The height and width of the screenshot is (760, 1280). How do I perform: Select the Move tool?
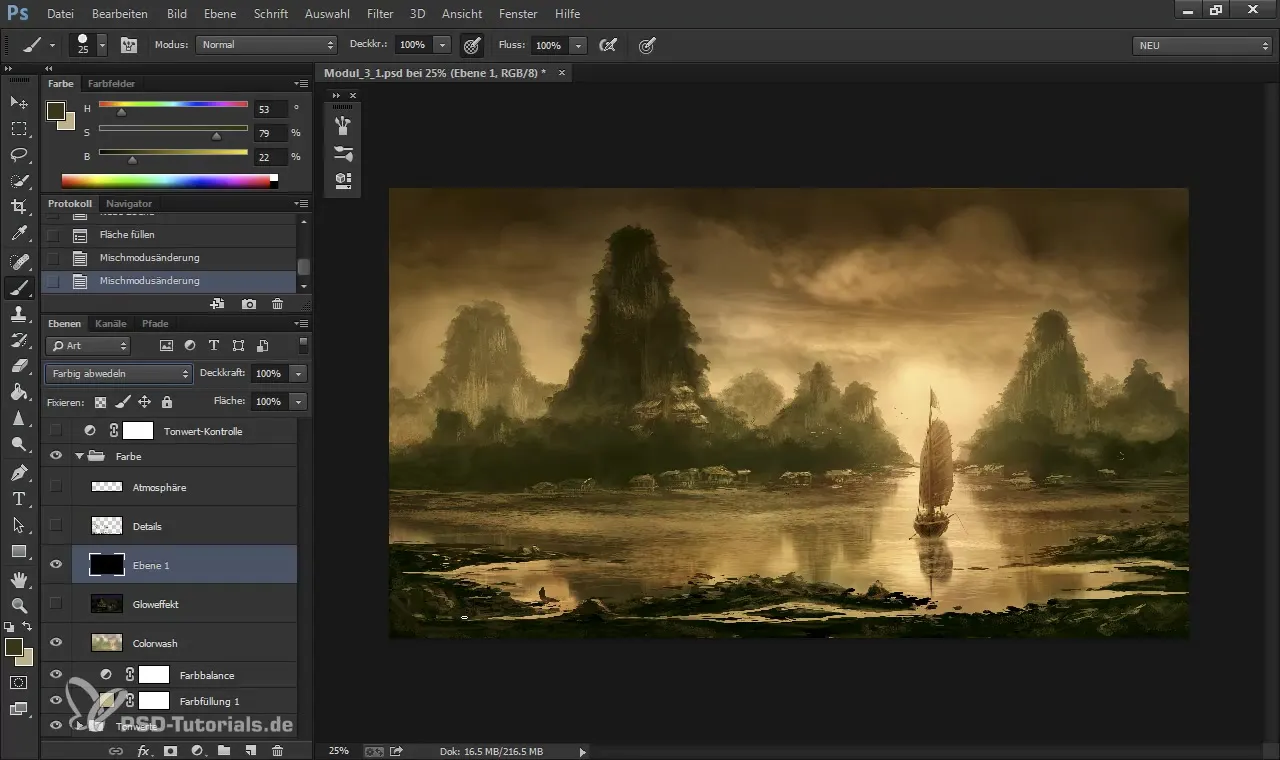click(19, 103)
